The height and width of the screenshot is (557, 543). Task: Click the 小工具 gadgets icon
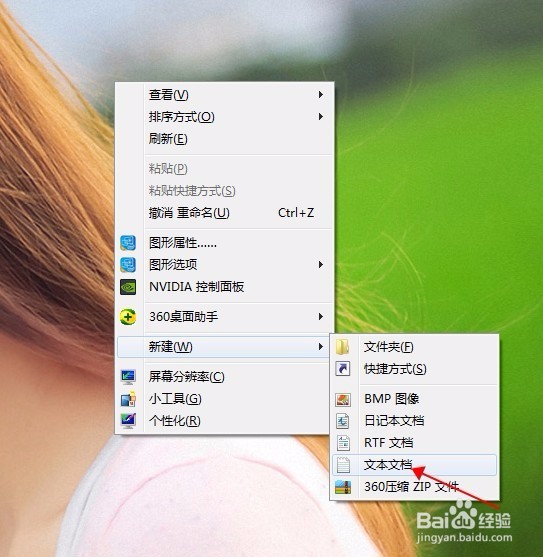128,399
